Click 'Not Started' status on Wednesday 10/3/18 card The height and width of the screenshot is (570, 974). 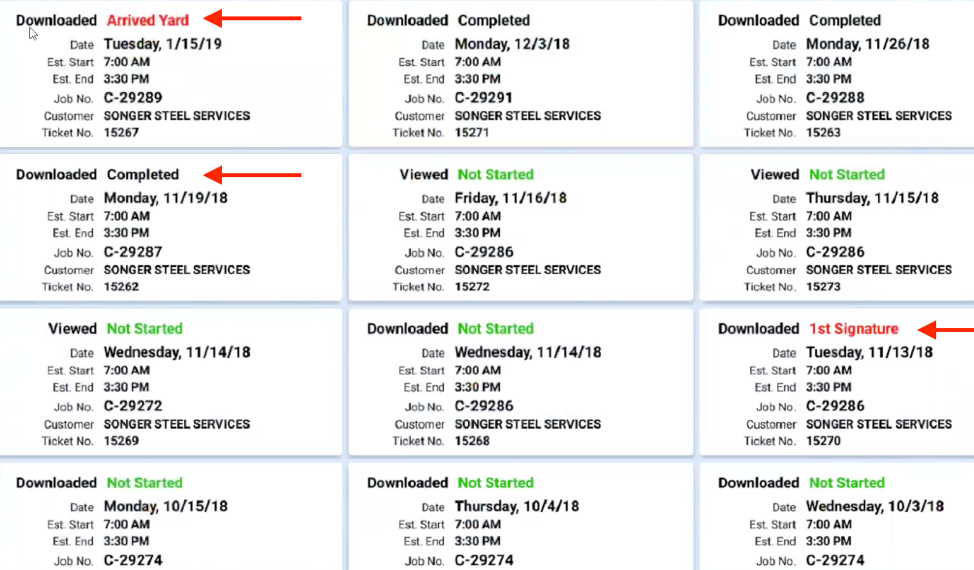point(847,482)
